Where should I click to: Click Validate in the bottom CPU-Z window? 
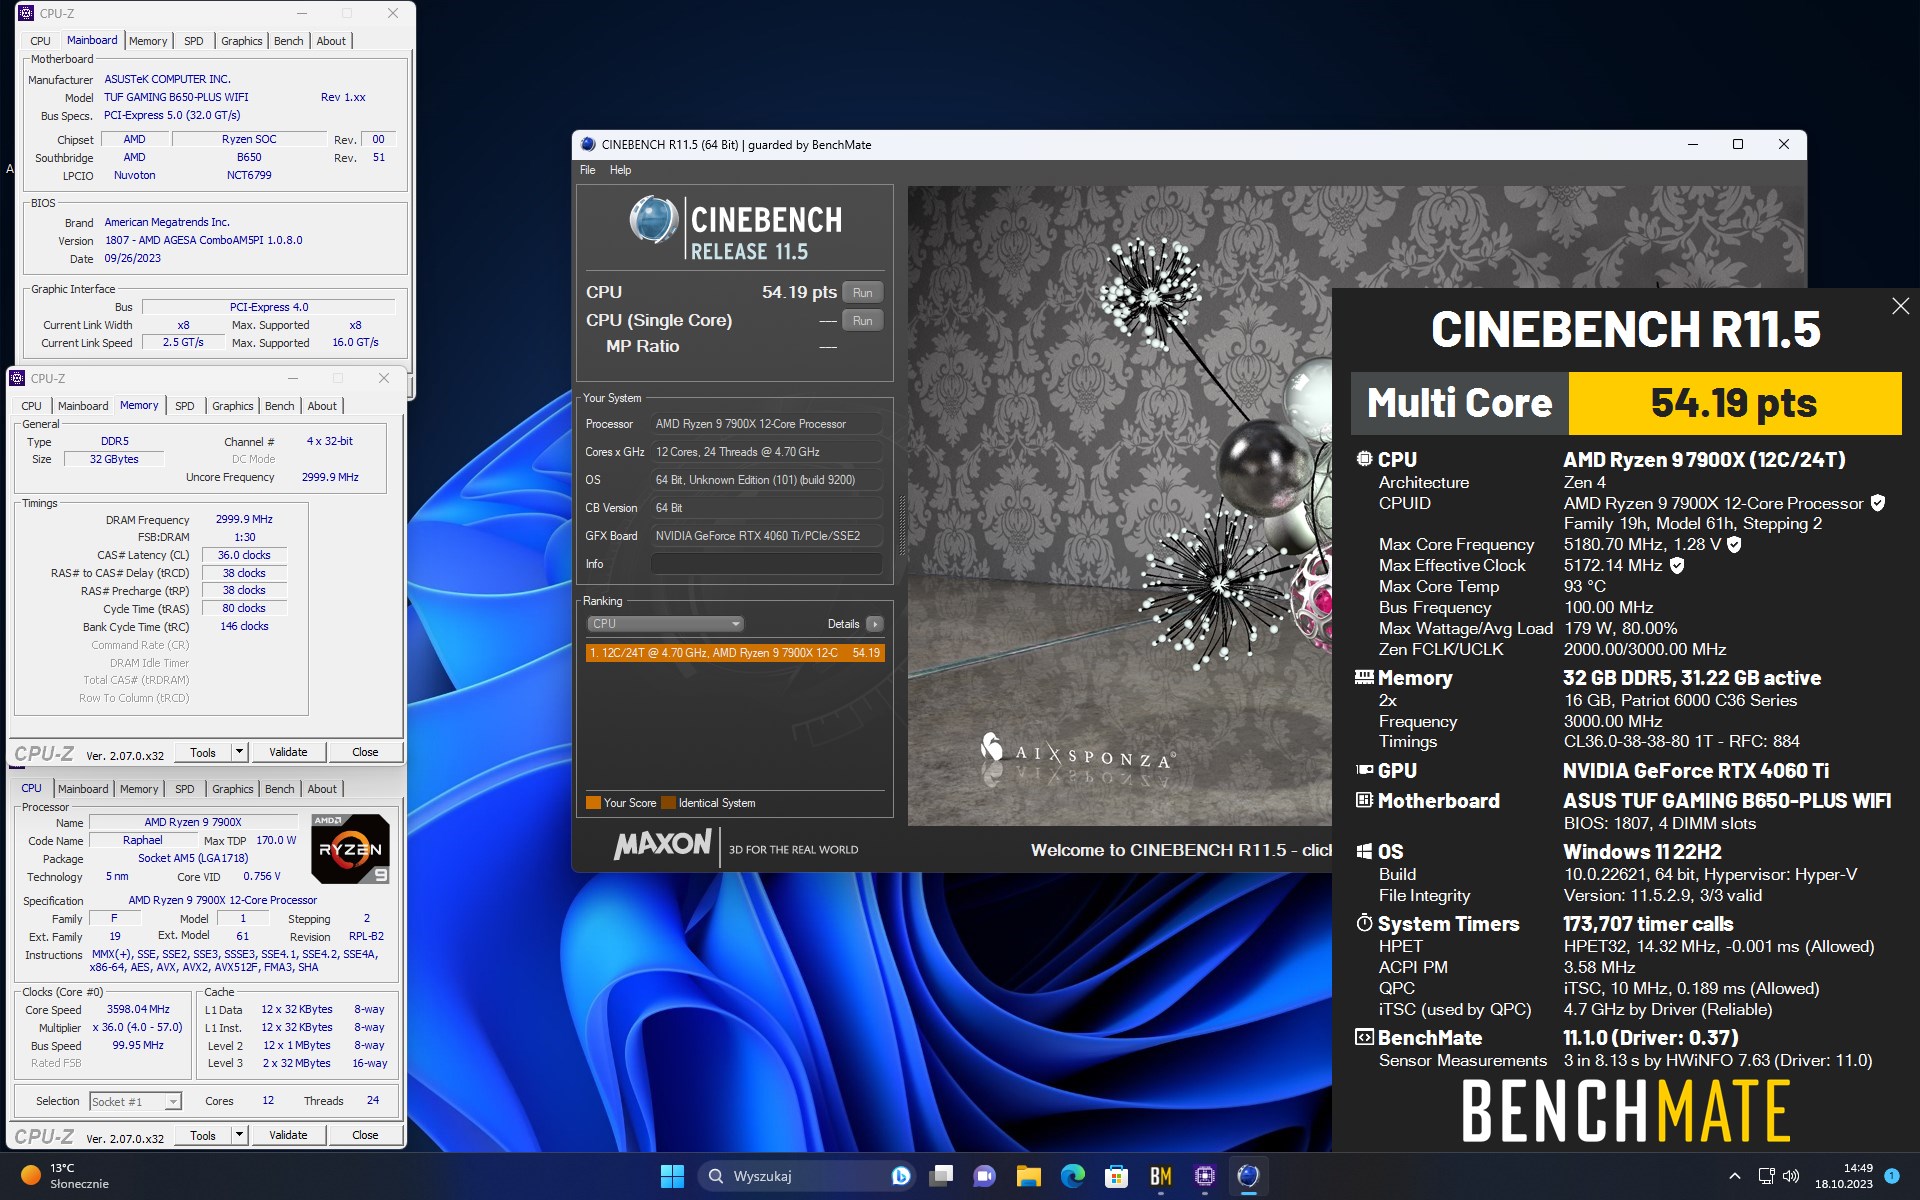288,1135
